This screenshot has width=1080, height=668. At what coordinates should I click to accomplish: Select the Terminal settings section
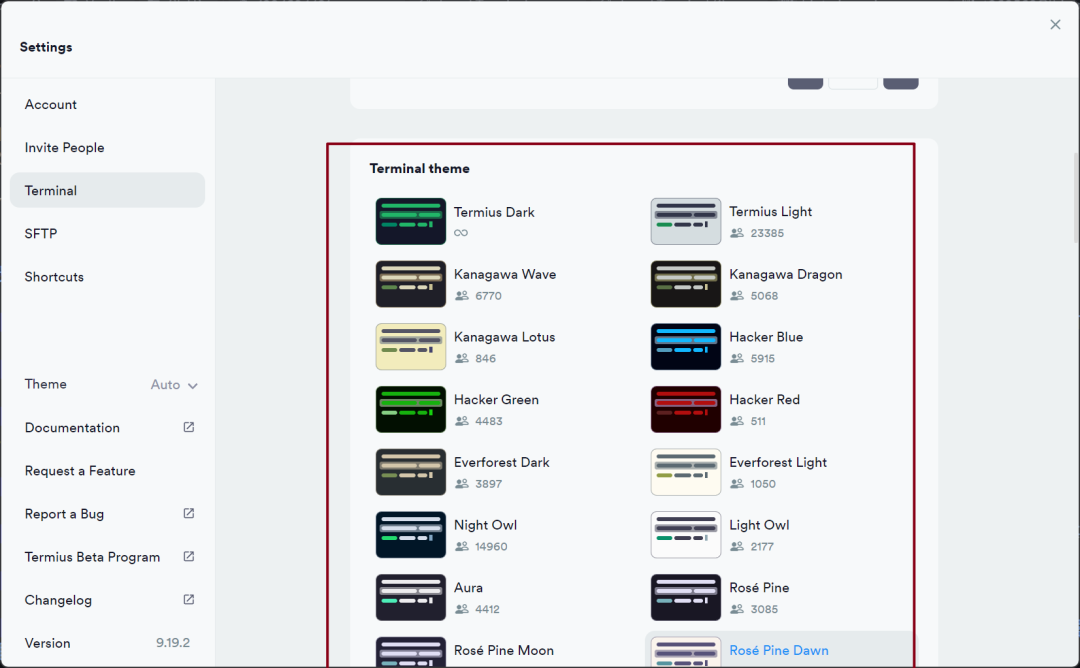(107, 190)
